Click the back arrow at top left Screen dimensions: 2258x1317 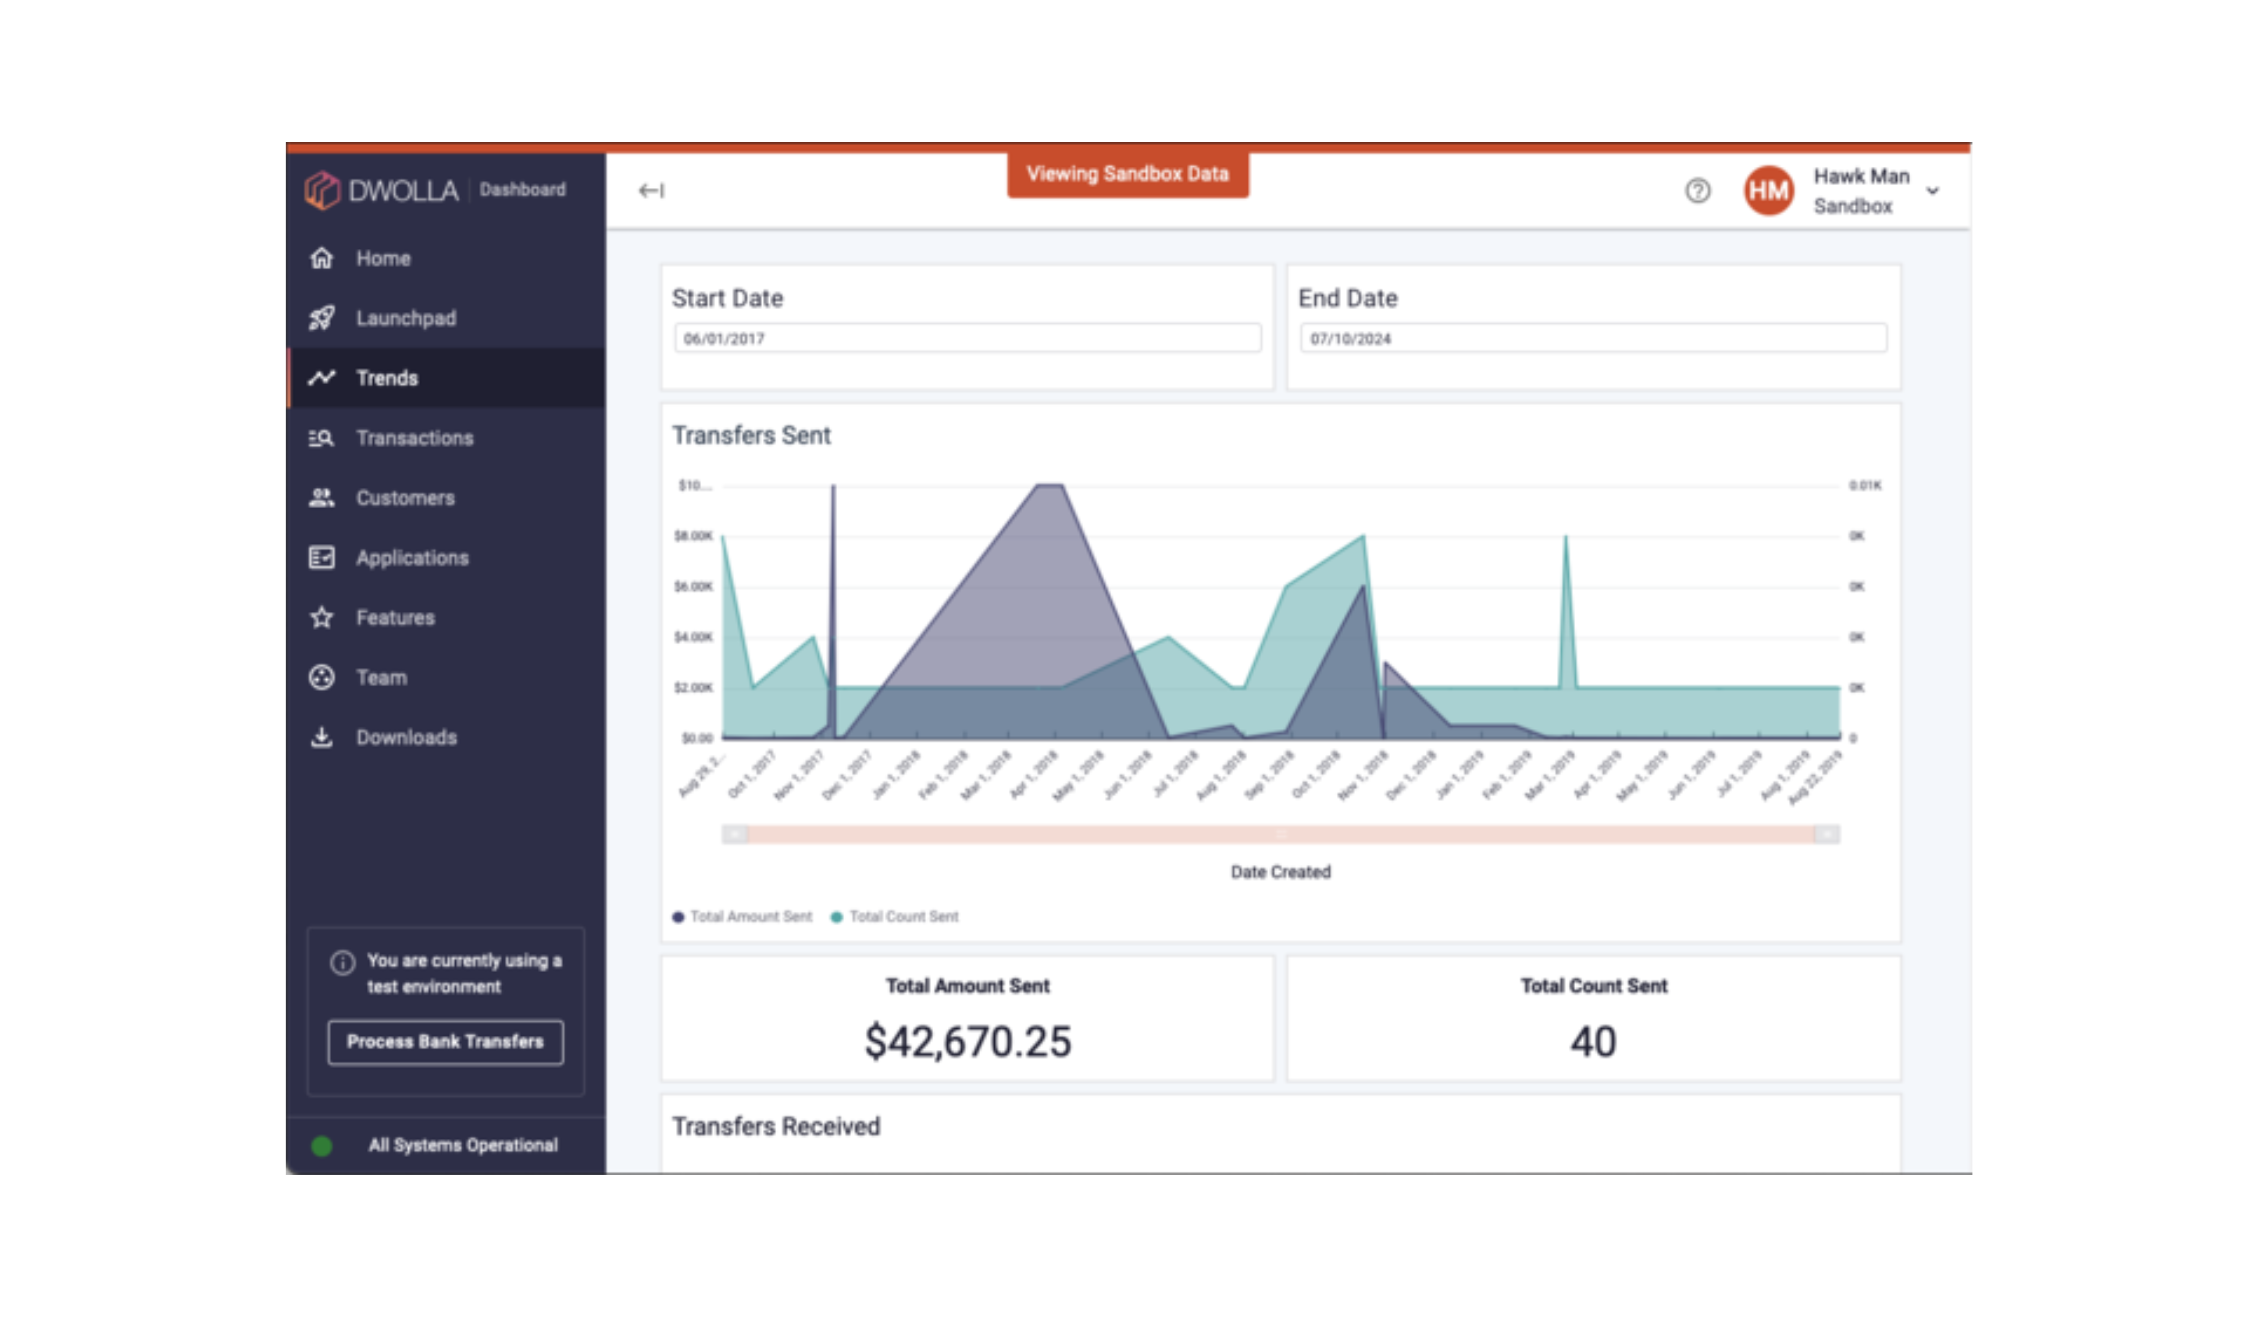[x=651, y=190]
